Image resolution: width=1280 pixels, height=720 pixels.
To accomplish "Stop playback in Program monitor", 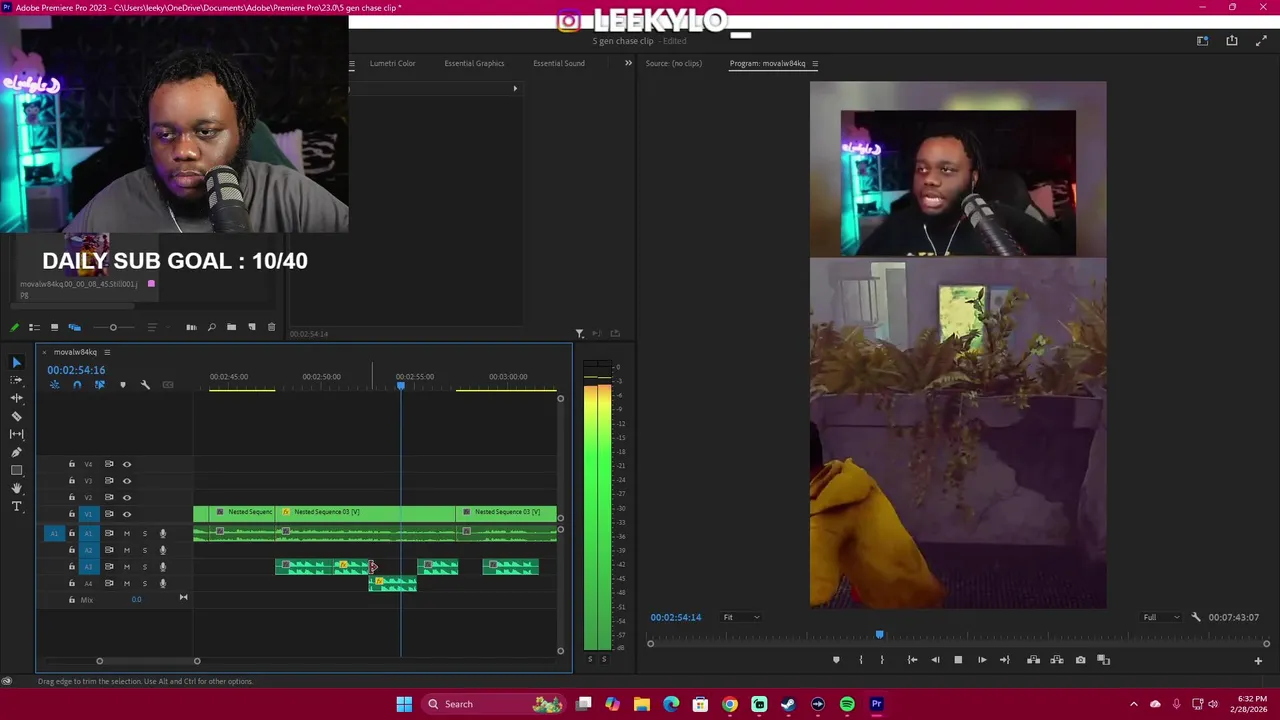I will (958, 660).
